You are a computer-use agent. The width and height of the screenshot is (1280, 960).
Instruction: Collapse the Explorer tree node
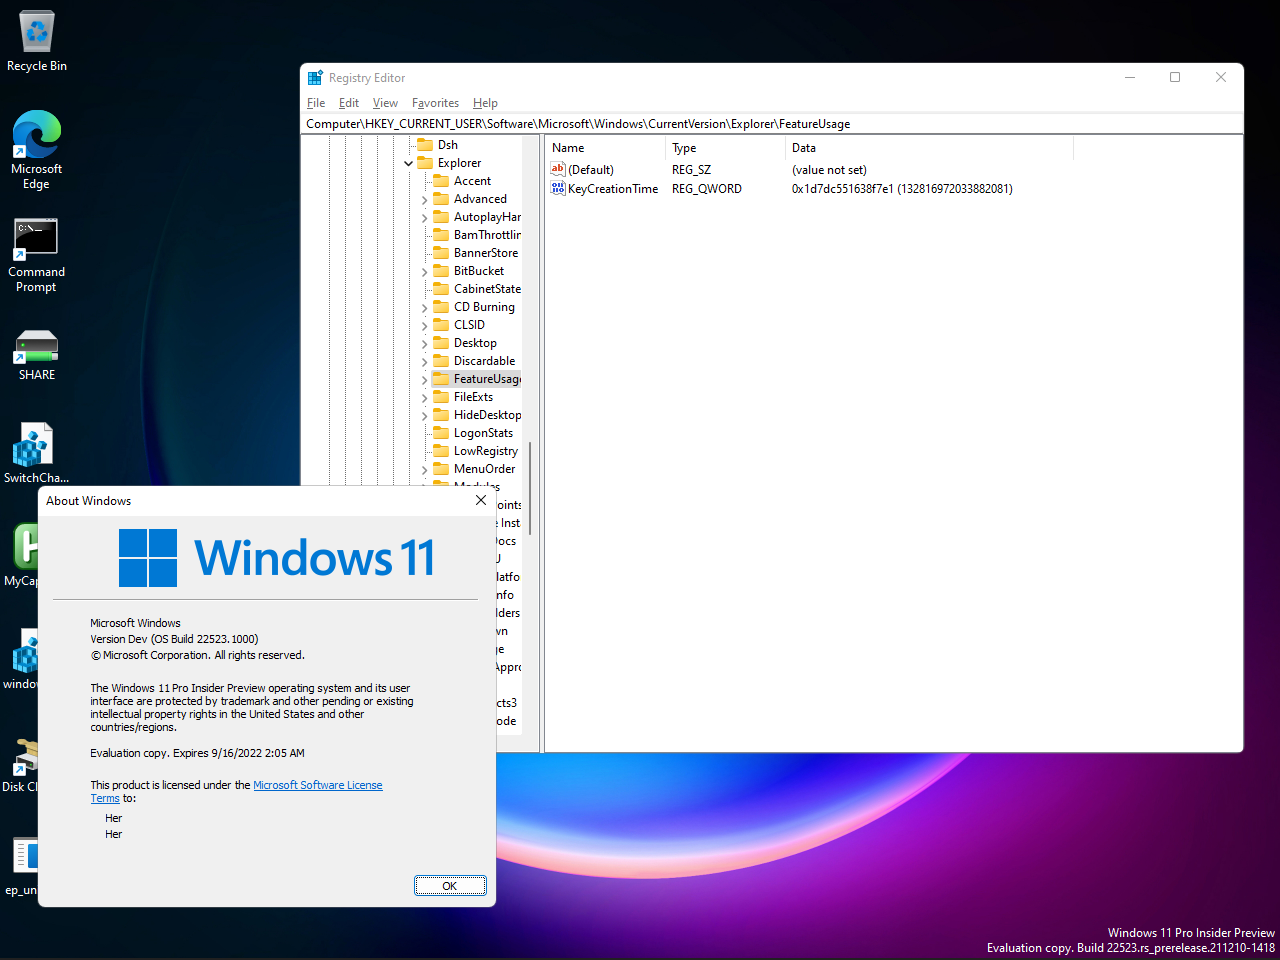coord(408,163)
